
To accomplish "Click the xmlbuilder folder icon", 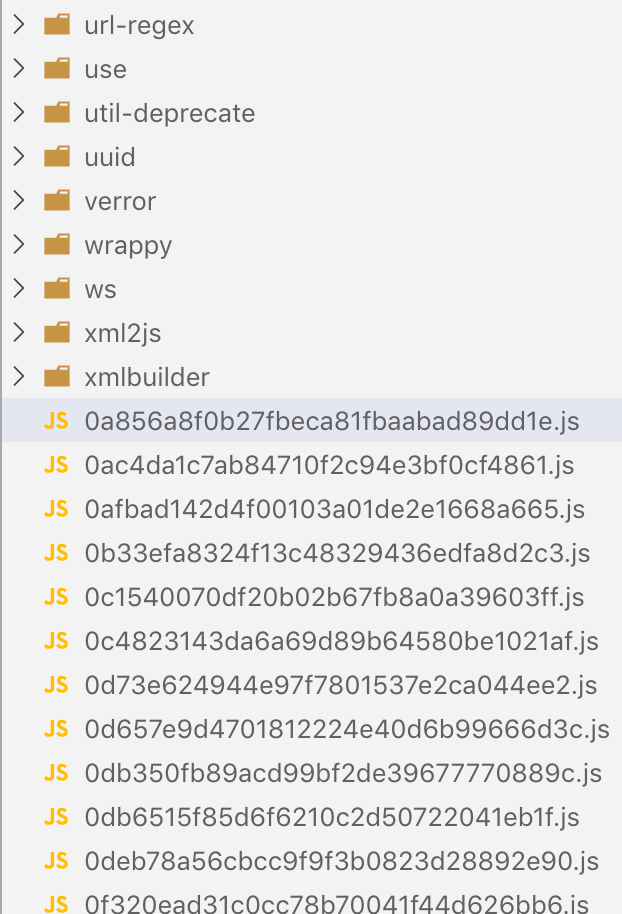I will click(57, 377).
